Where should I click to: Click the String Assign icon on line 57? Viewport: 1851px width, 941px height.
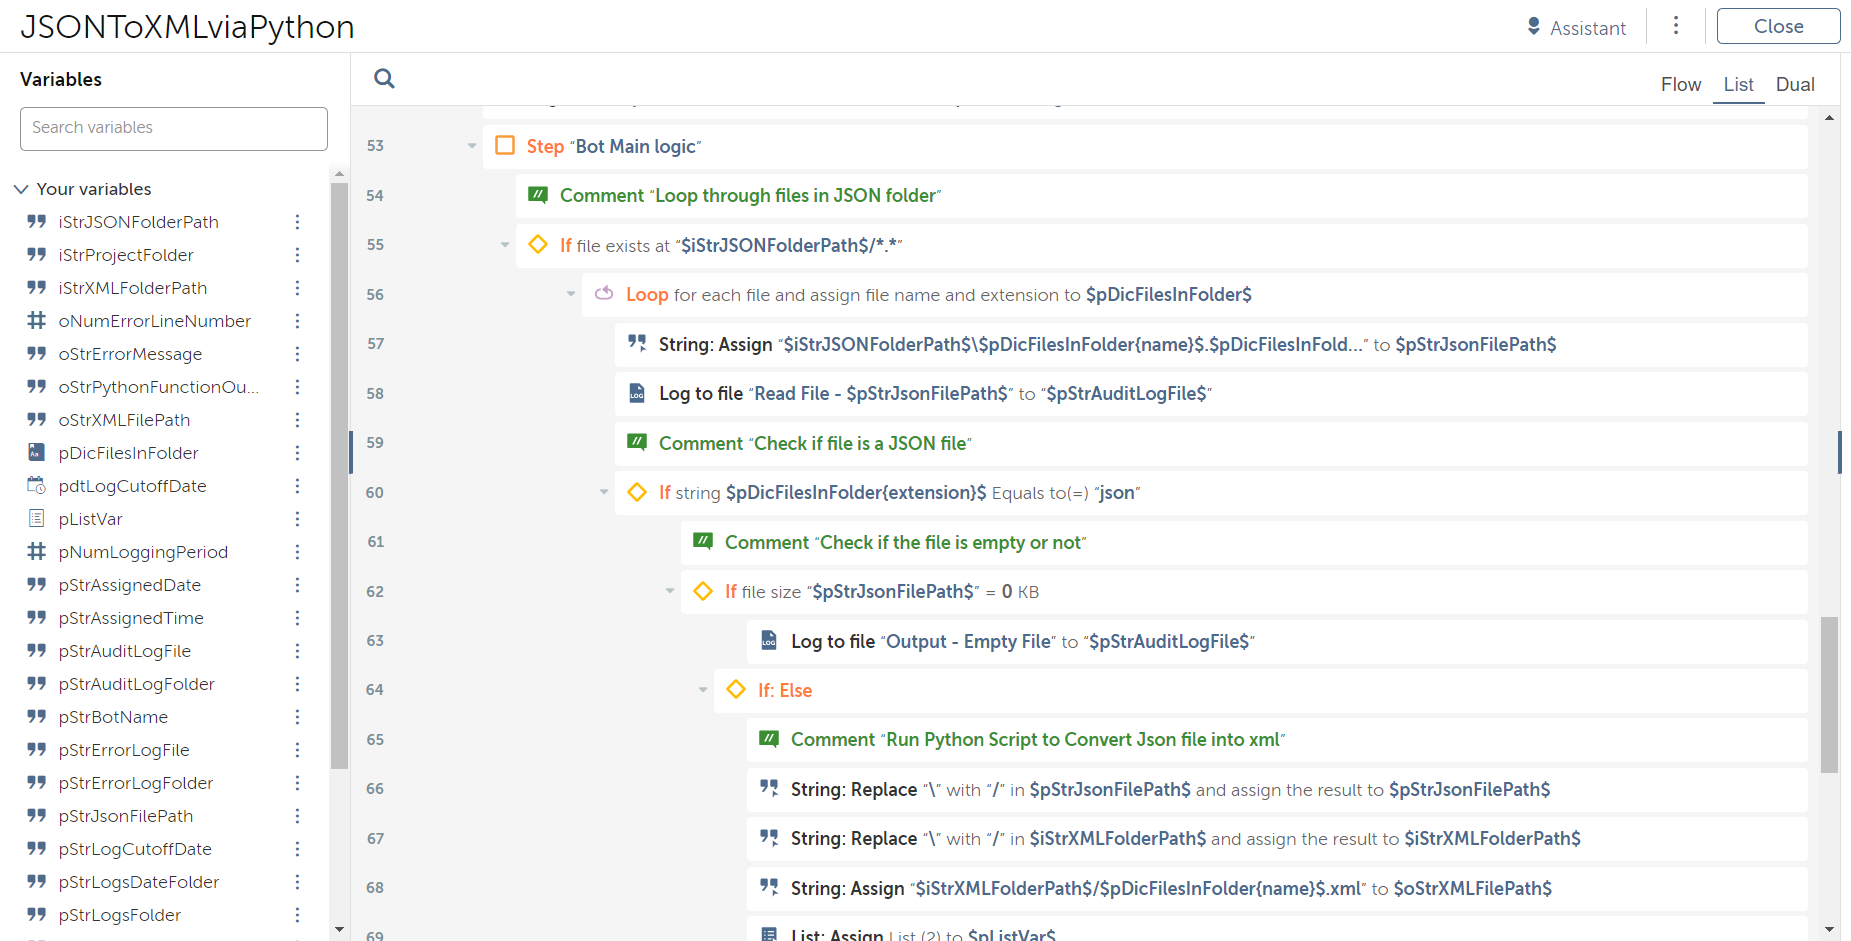click(x=637, y=344)
